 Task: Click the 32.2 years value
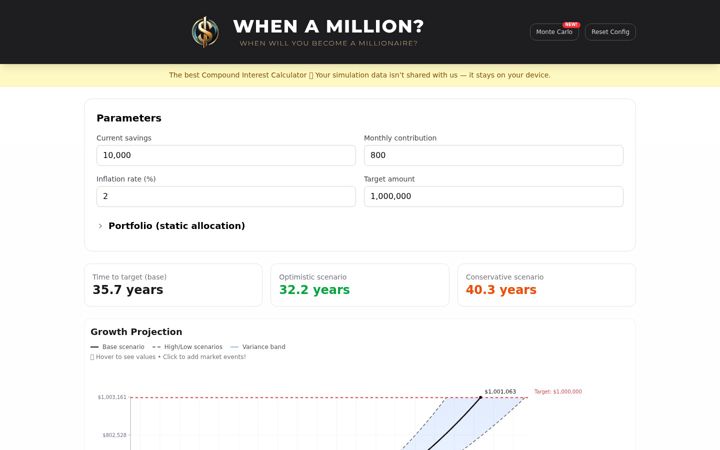coord(315,290)
